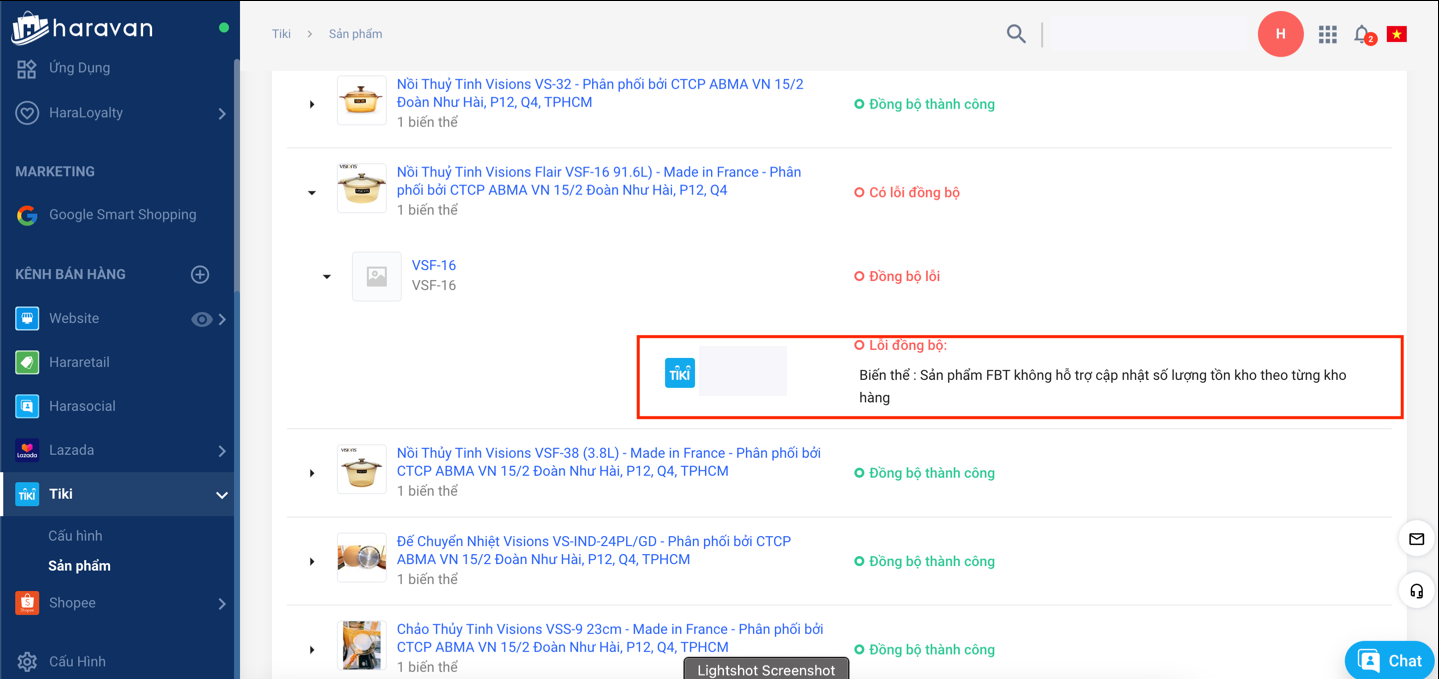Expand the Lazada submenu arrow
The image size is (1439, 679).
tap(222, 451)
